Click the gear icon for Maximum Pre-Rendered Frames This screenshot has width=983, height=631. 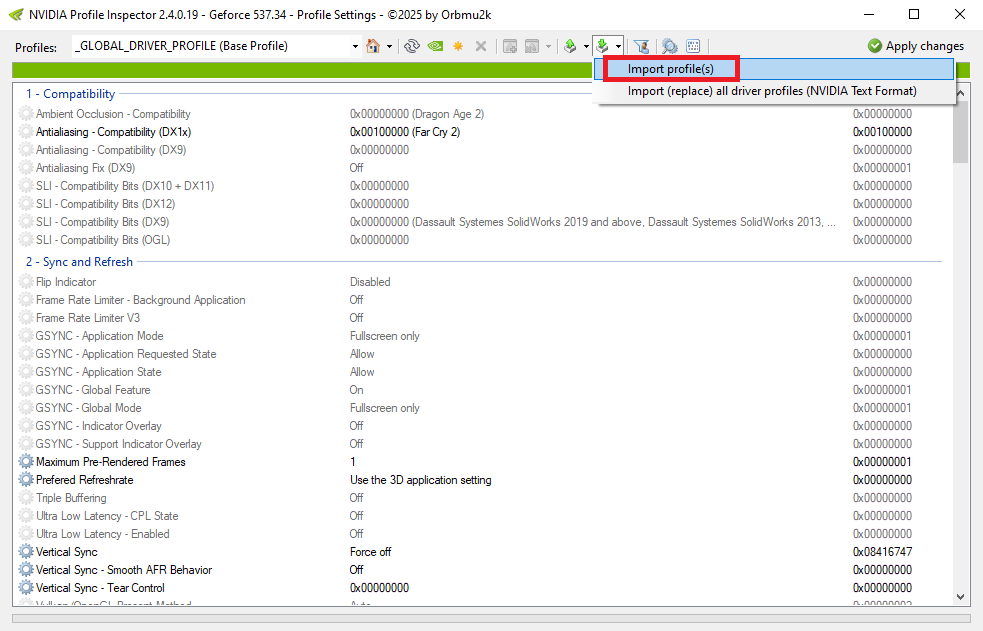click(x=26, y=462)
